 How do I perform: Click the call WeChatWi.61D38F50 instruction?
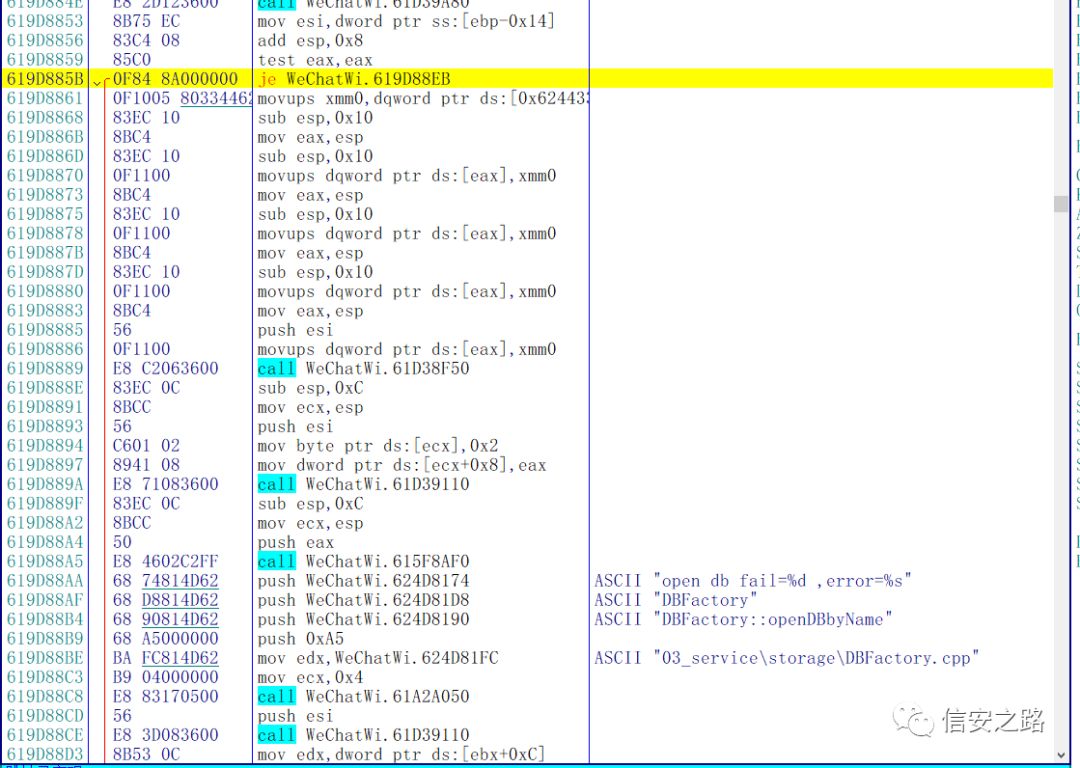pyautogui.click(x=363, y=369)
